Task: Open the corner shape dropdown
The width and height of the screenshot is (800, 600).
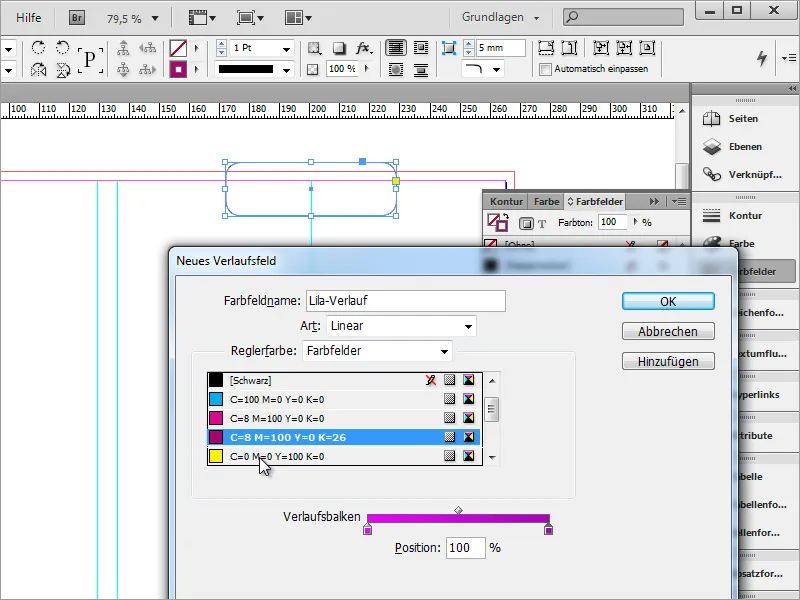Action: click(x=496, y=69)
